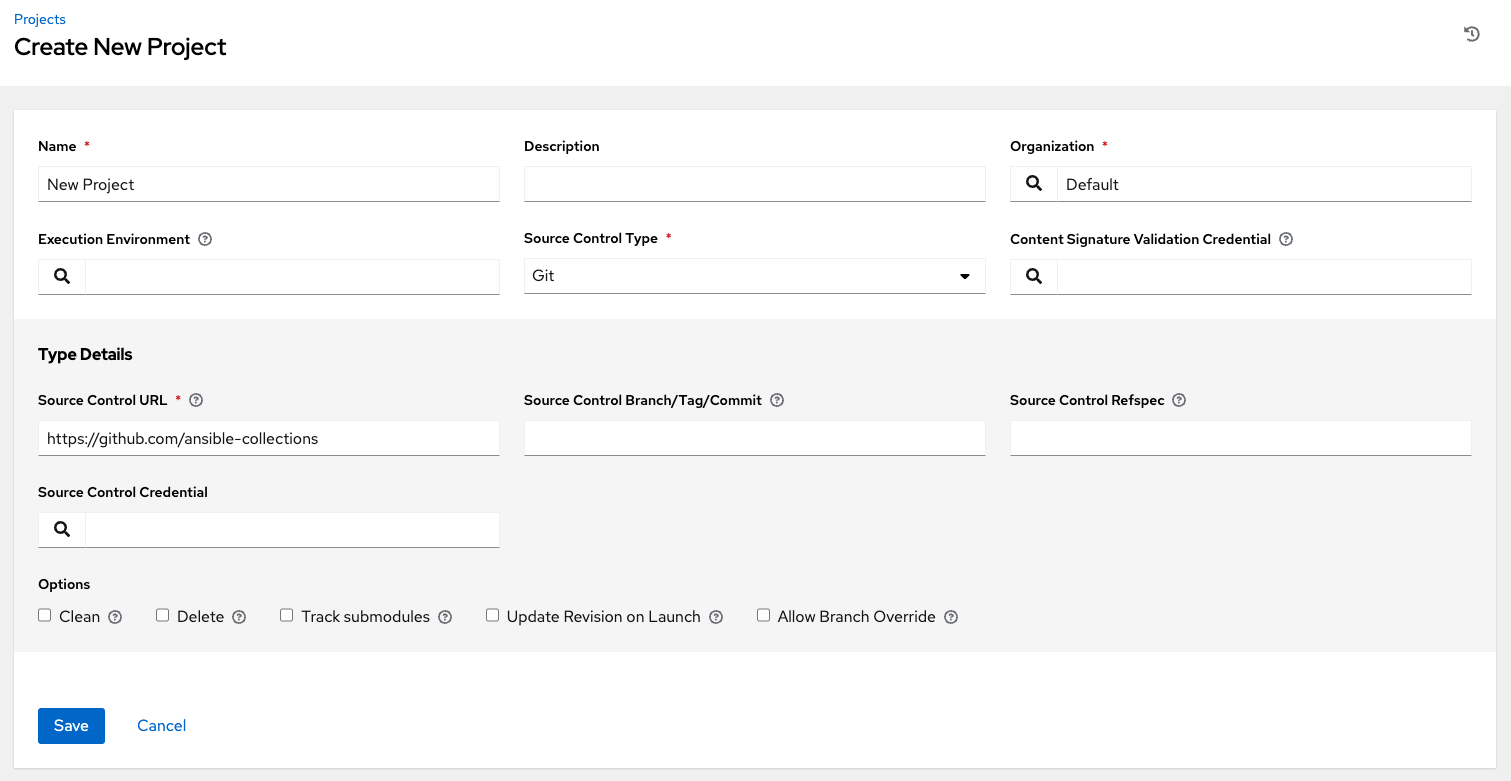Show help for Content Signature Validation Credential
This screenshot has width=1511, height=781.
pos(1286,239)
